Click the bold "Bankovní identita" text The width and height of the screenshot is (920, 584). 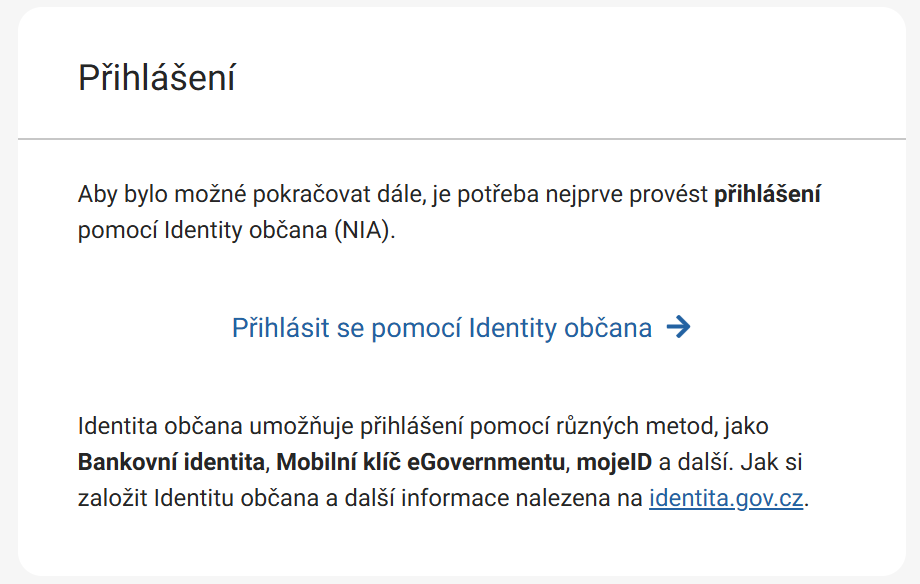tap(171, 462)
